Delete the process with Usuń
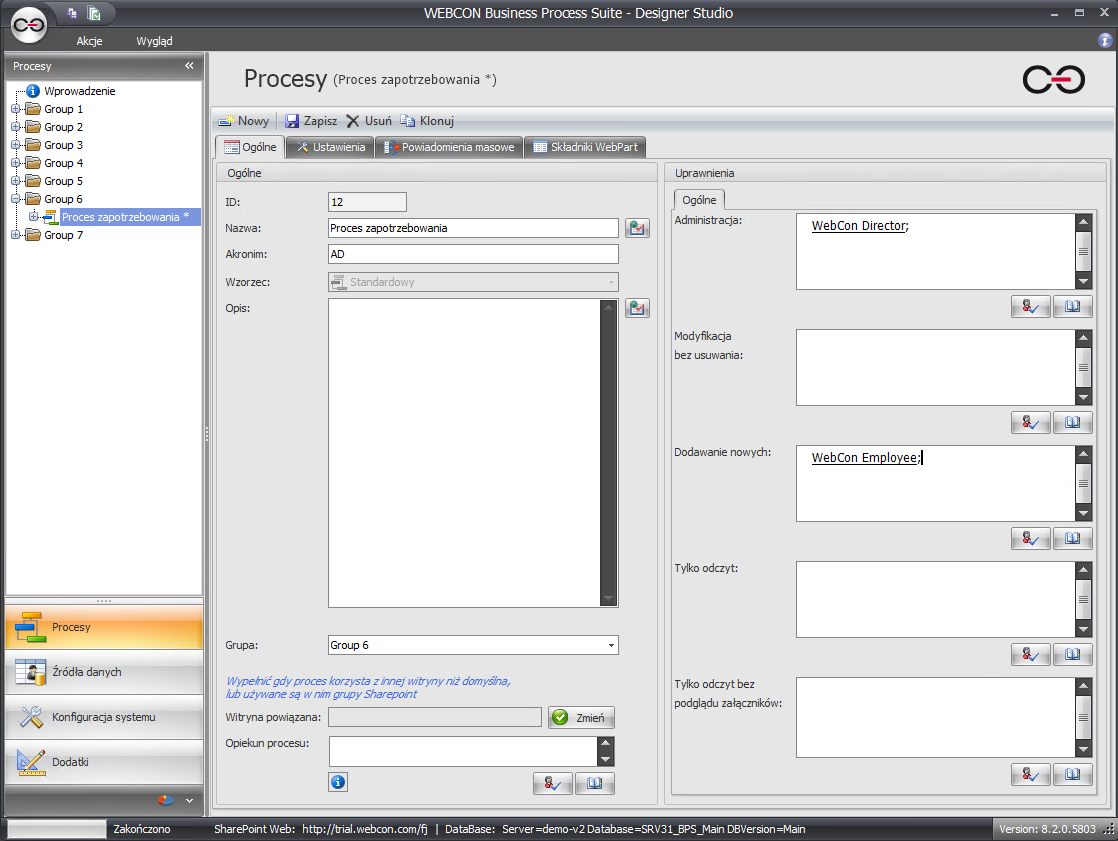This screenshot has height=841, width=1118. pyautogui.click(x=369, y=121)
